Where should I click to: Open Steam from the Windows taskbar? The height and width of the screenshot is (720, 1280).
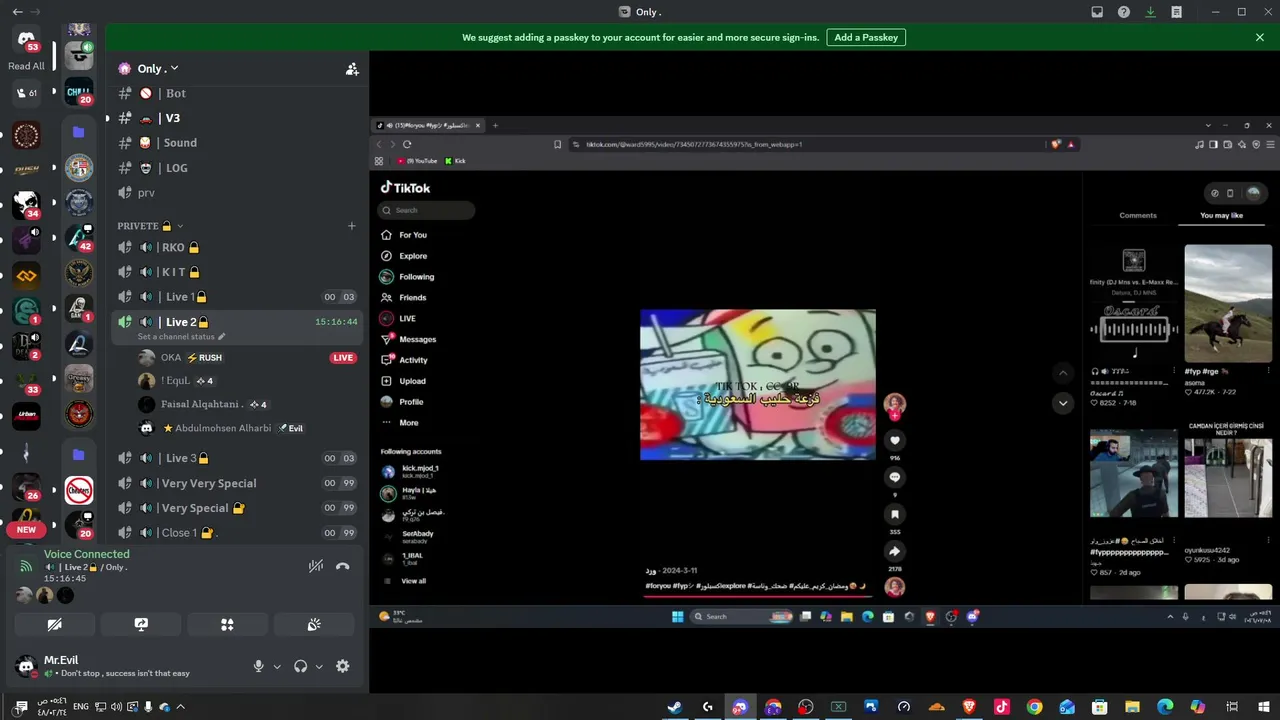click(675, 707)
